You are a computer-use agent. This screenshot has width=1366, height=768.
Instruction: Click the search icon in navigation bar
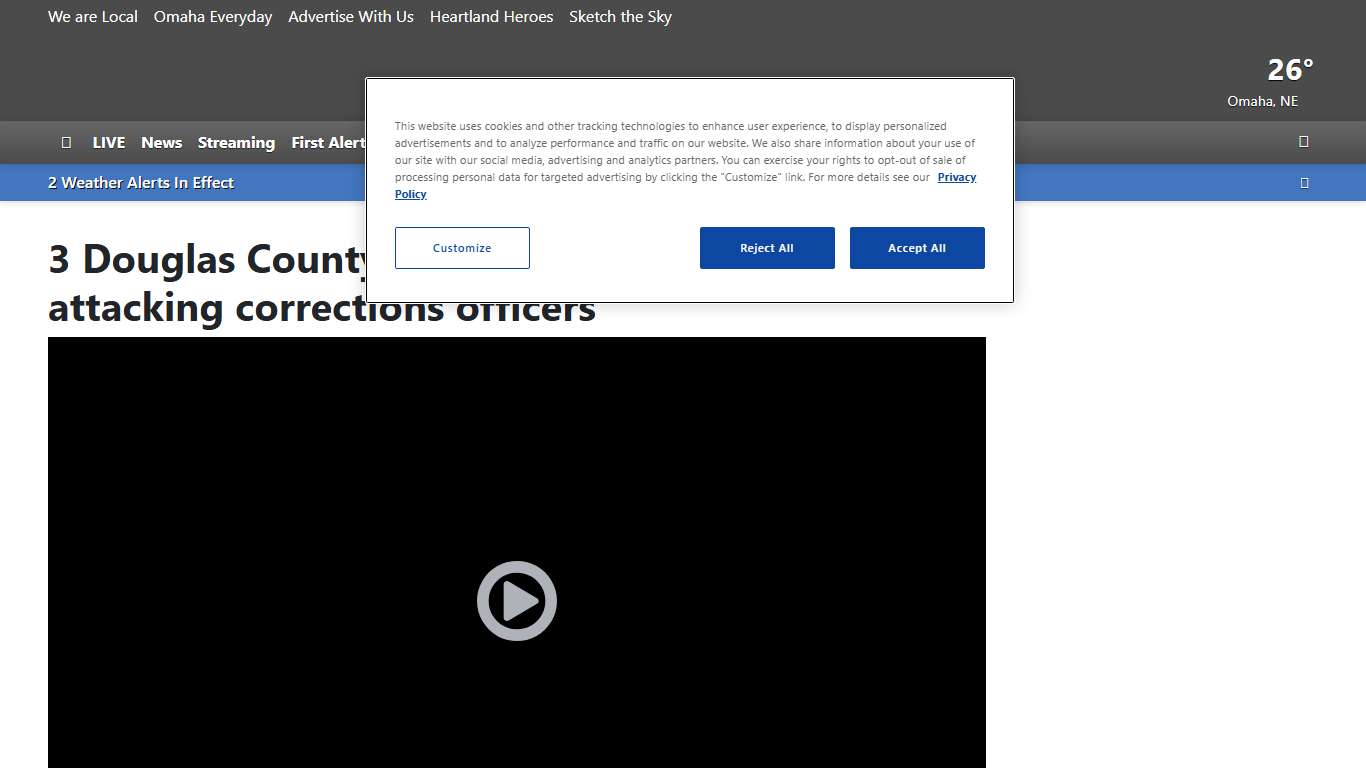1303,141
